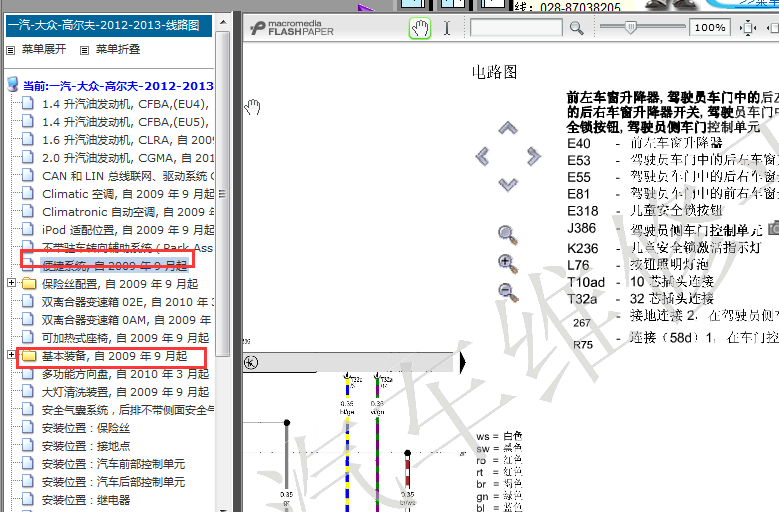Open the root node 当前:一汽-大众-高尔夫-2012-2013
Image resolution: width=779 pixels, height=512 pixels.
[118, 86]
